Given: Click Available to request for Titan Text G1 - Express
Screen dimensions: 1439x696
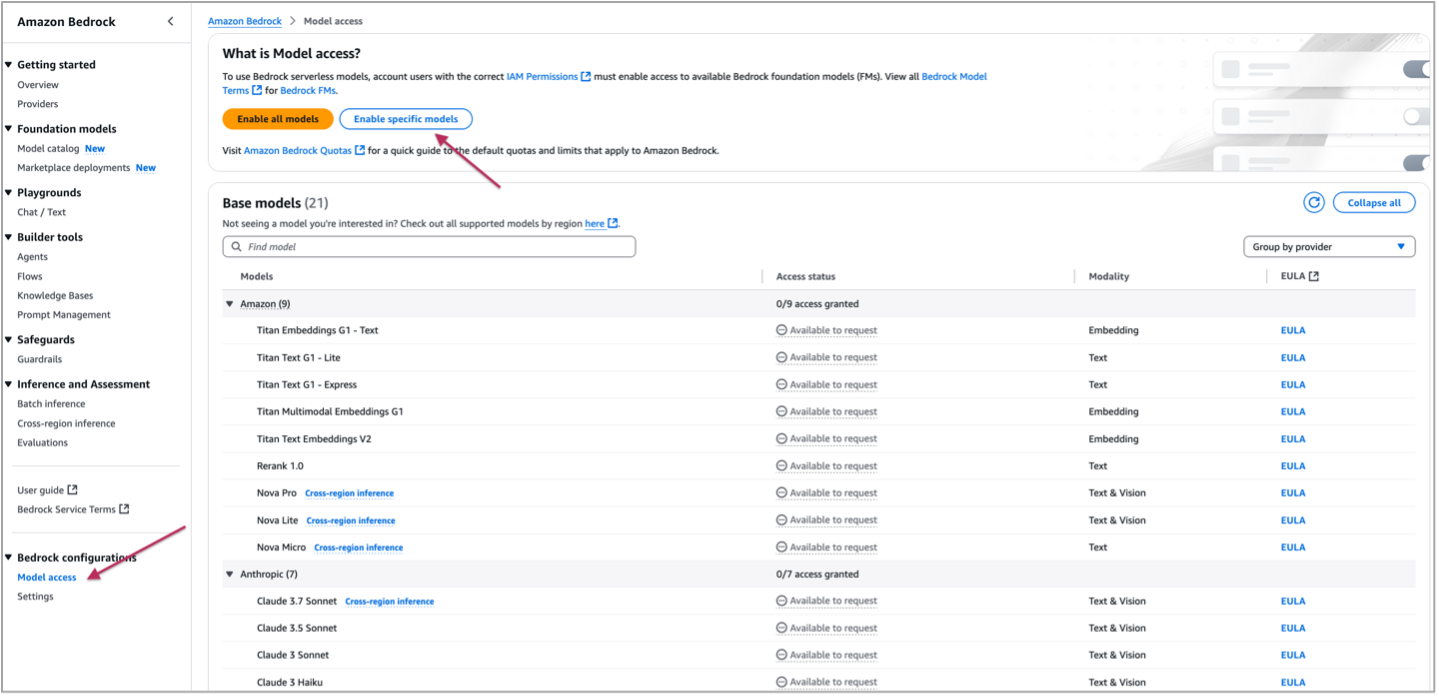Looking at the screenshot, I should click(833, 385).
